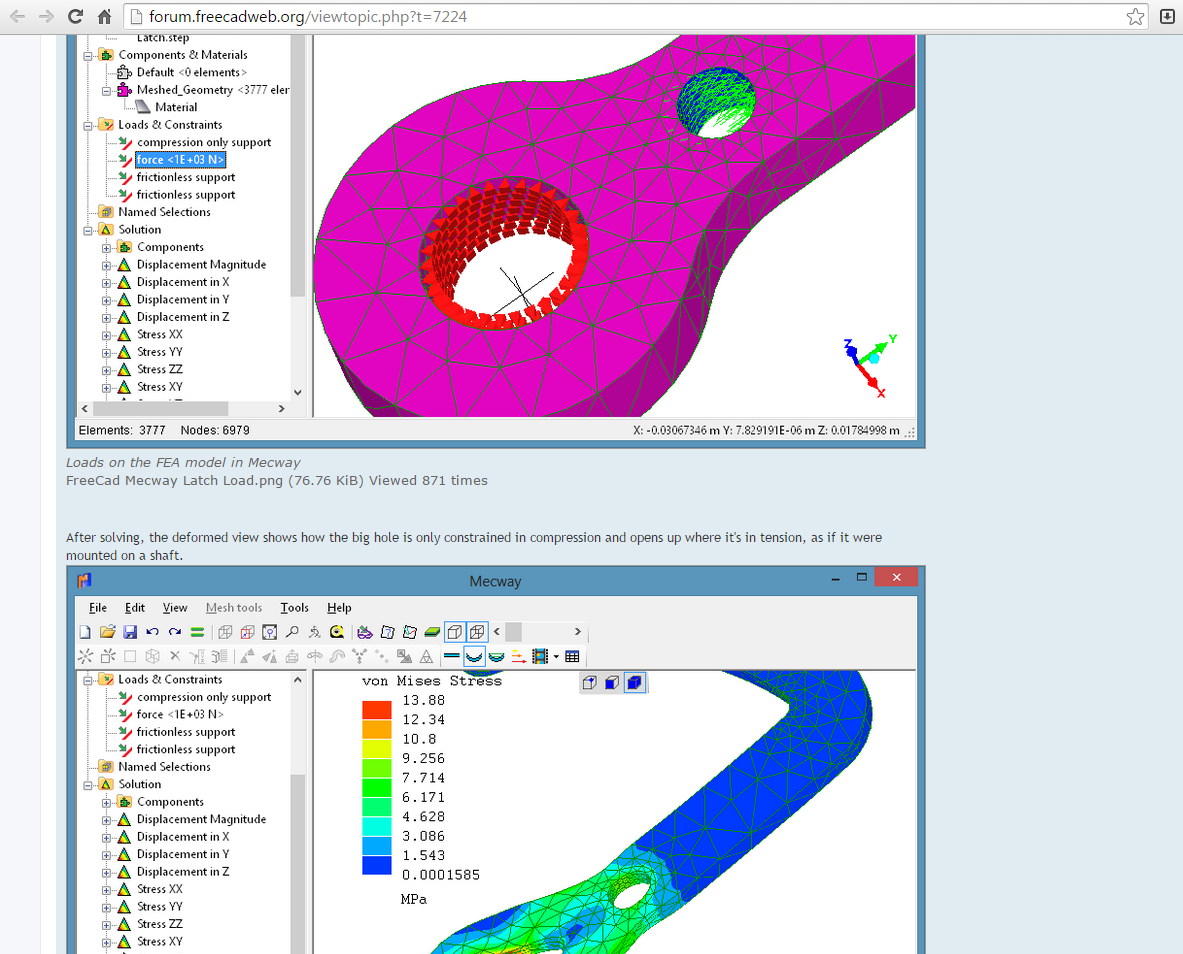Click the browser forward arrow
This screenshot has height=954, width=1183.
point(46,17)
